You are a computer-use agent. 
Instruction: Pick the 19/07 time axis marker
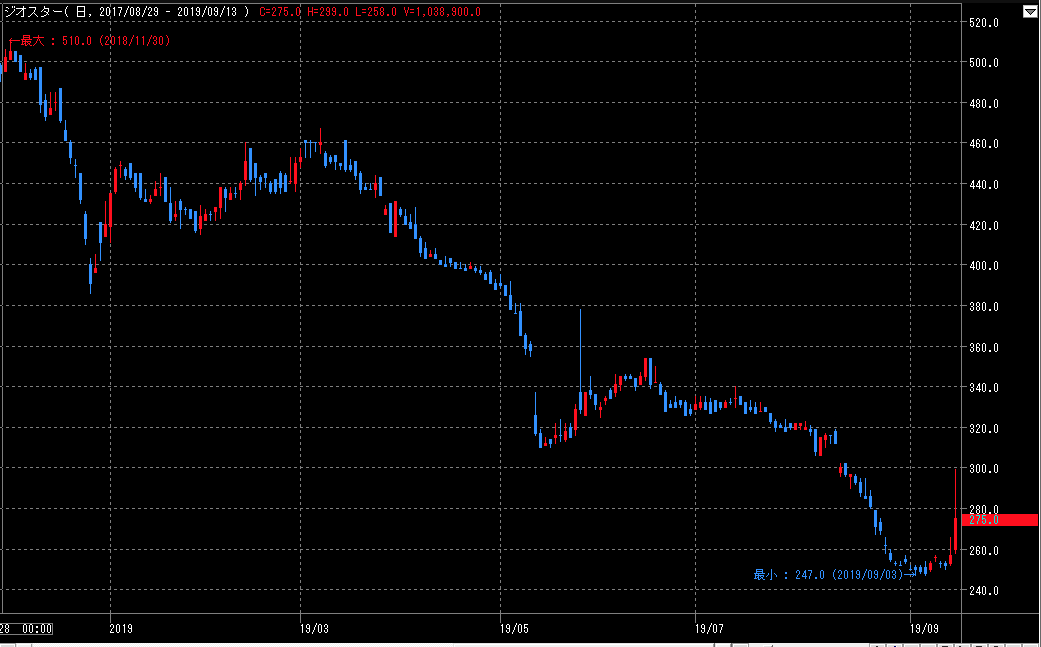[708, 629]
